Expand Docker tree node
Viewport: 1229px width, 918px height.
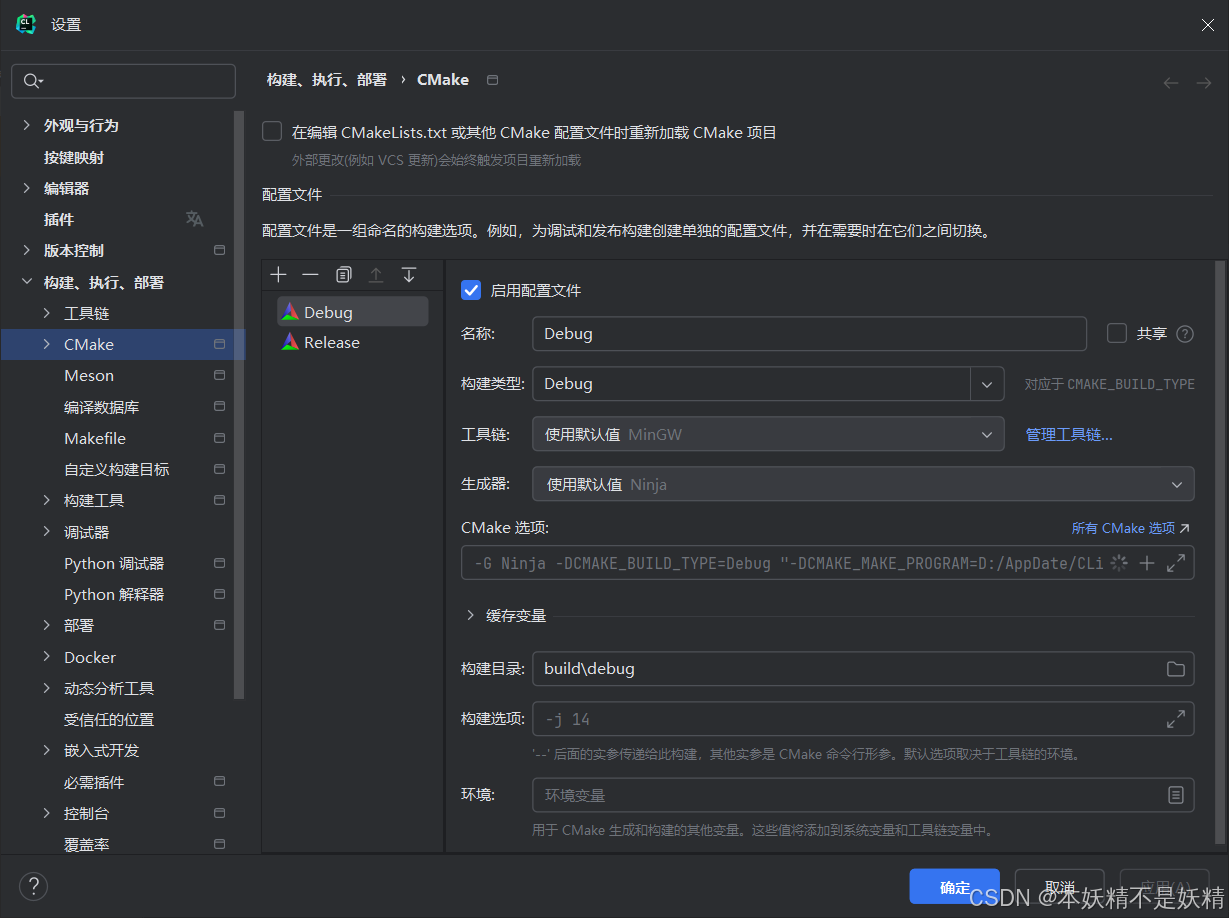click(x=47, y=657)
